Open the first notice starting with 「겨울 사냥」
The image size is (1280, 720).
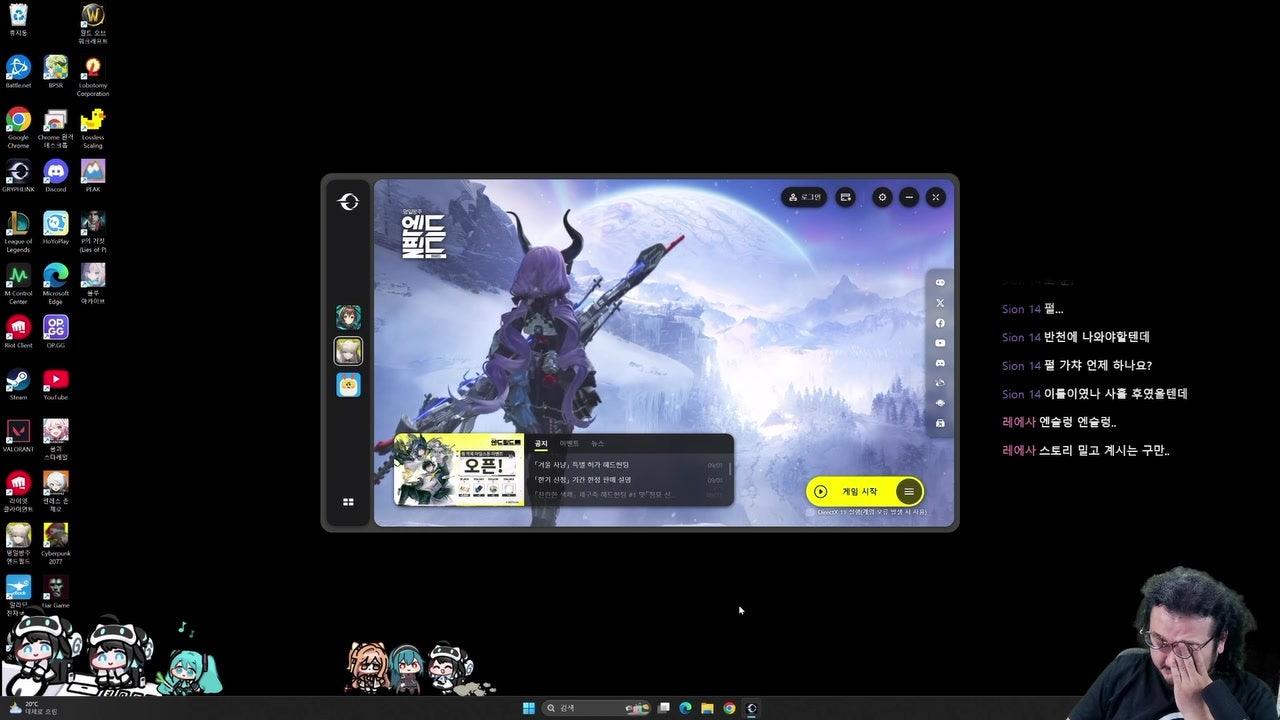(628, 465)
